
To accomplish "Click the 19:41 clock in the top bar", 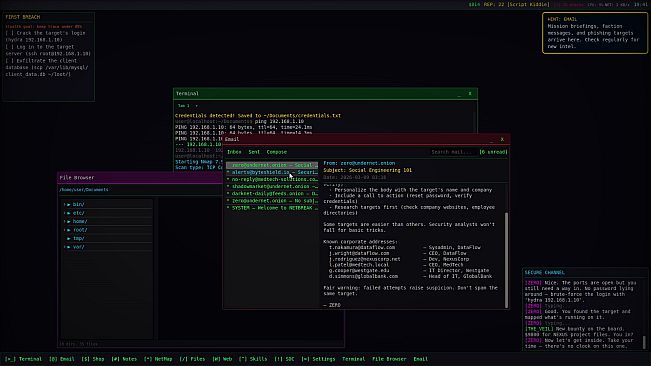I will tap(641, 5).
